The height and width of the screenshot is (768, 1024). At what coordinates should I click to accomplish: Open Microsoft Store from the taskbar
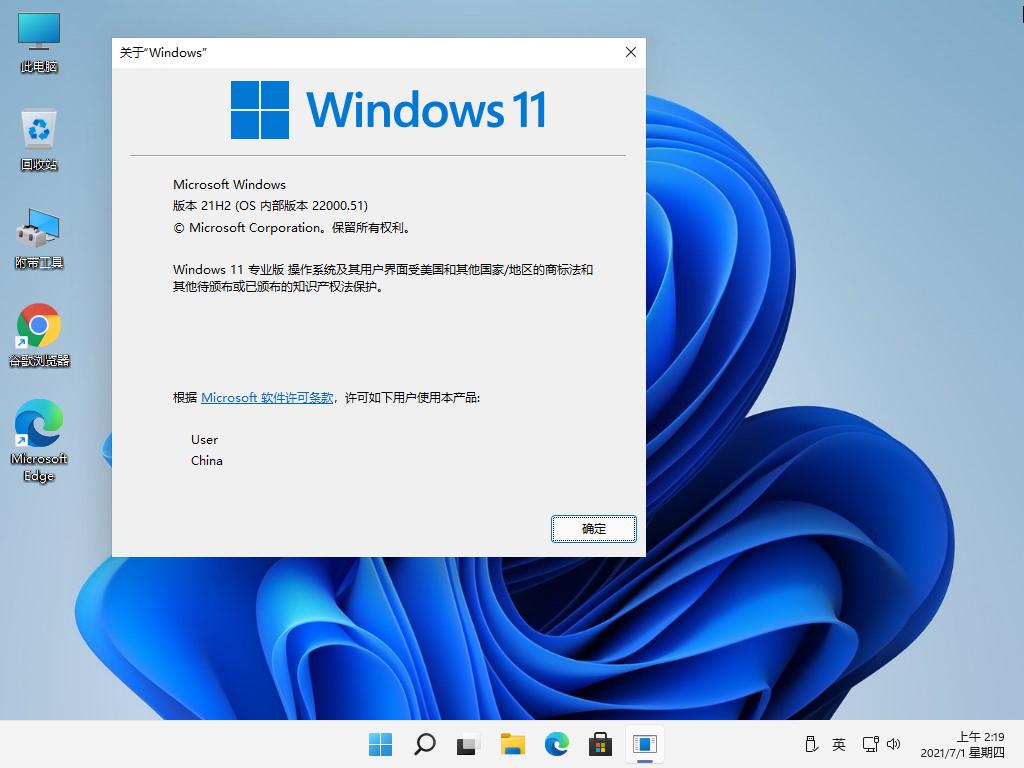click(600, 744)
